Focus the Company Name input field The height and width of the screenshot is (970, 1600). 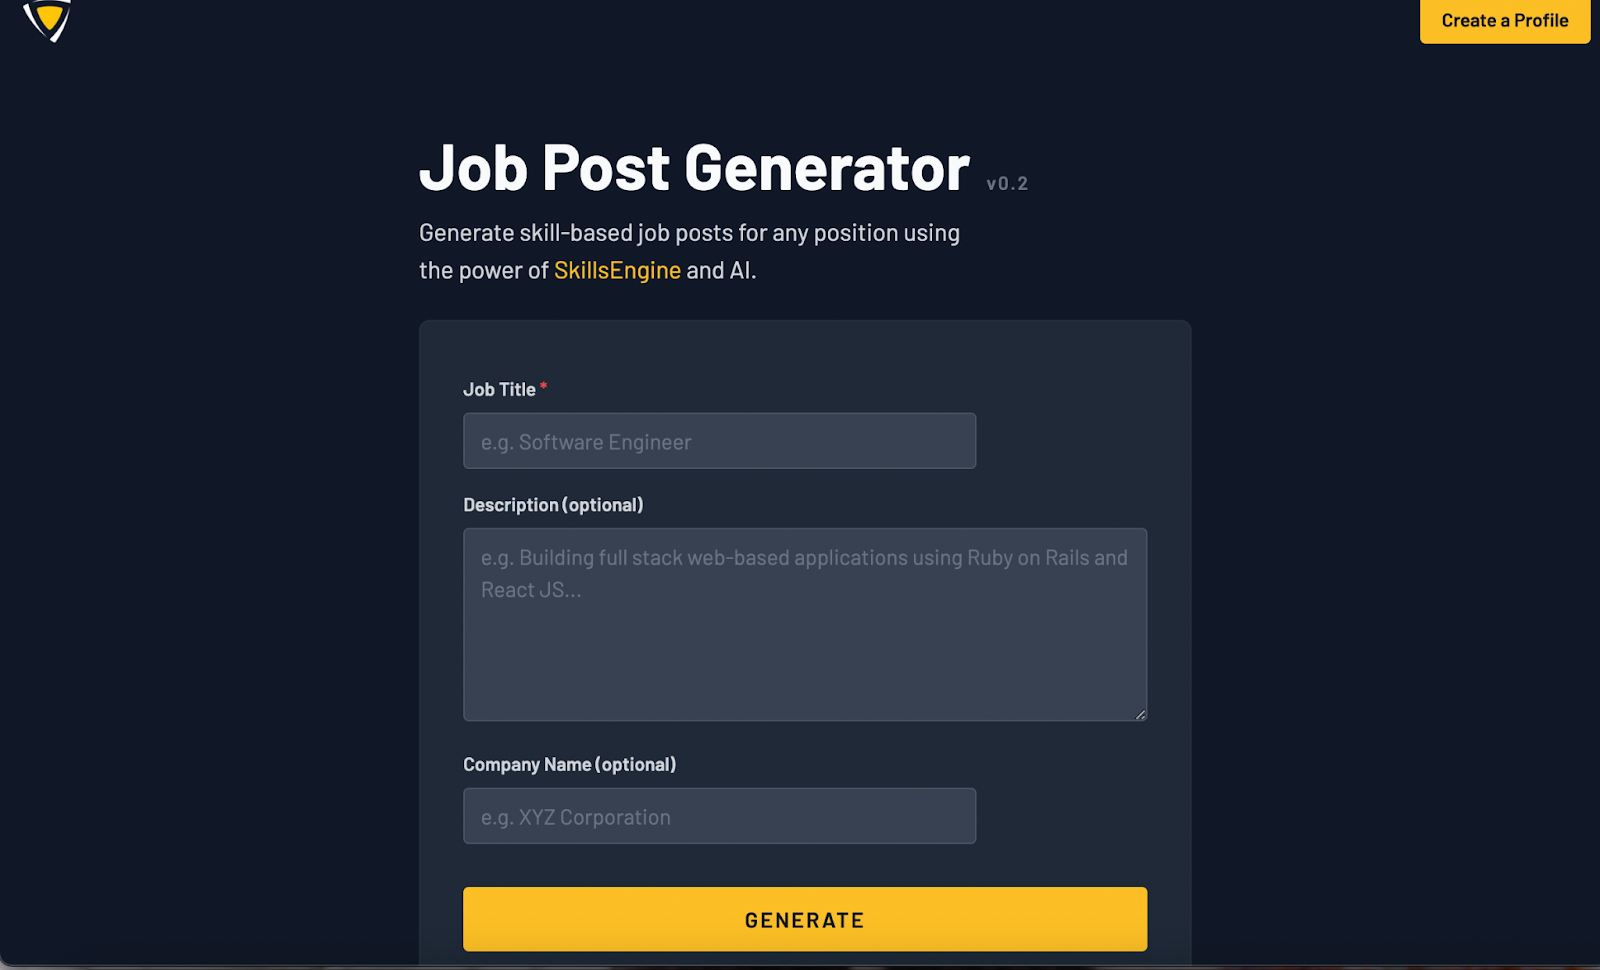[719, 816]
